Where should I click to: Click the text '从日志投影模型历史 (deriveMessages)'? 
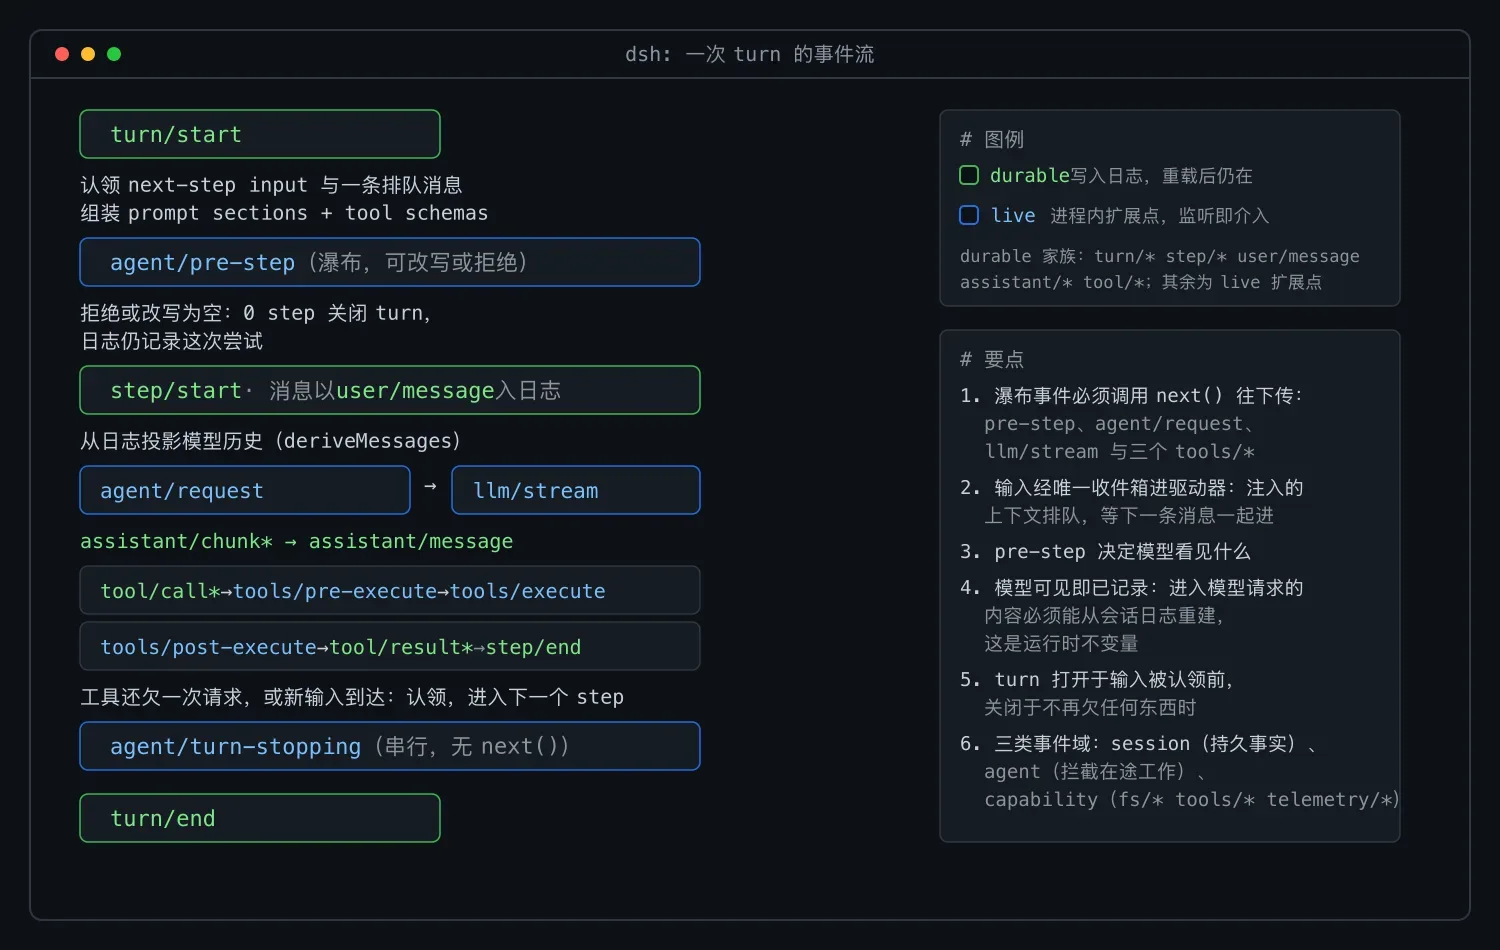pos(271,441)
